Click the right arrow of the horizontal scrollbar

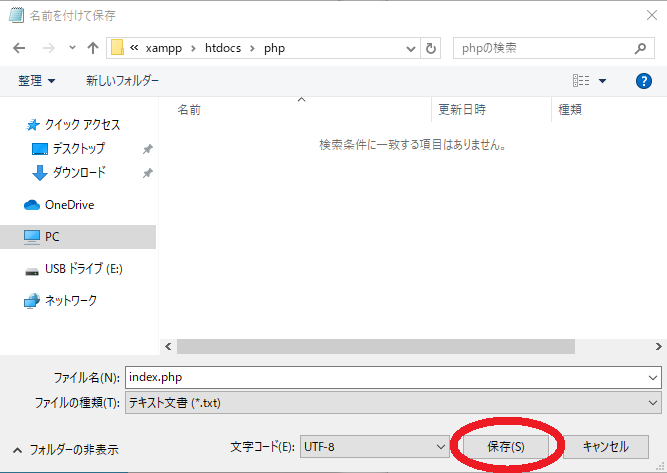click(x=658, y=347)
